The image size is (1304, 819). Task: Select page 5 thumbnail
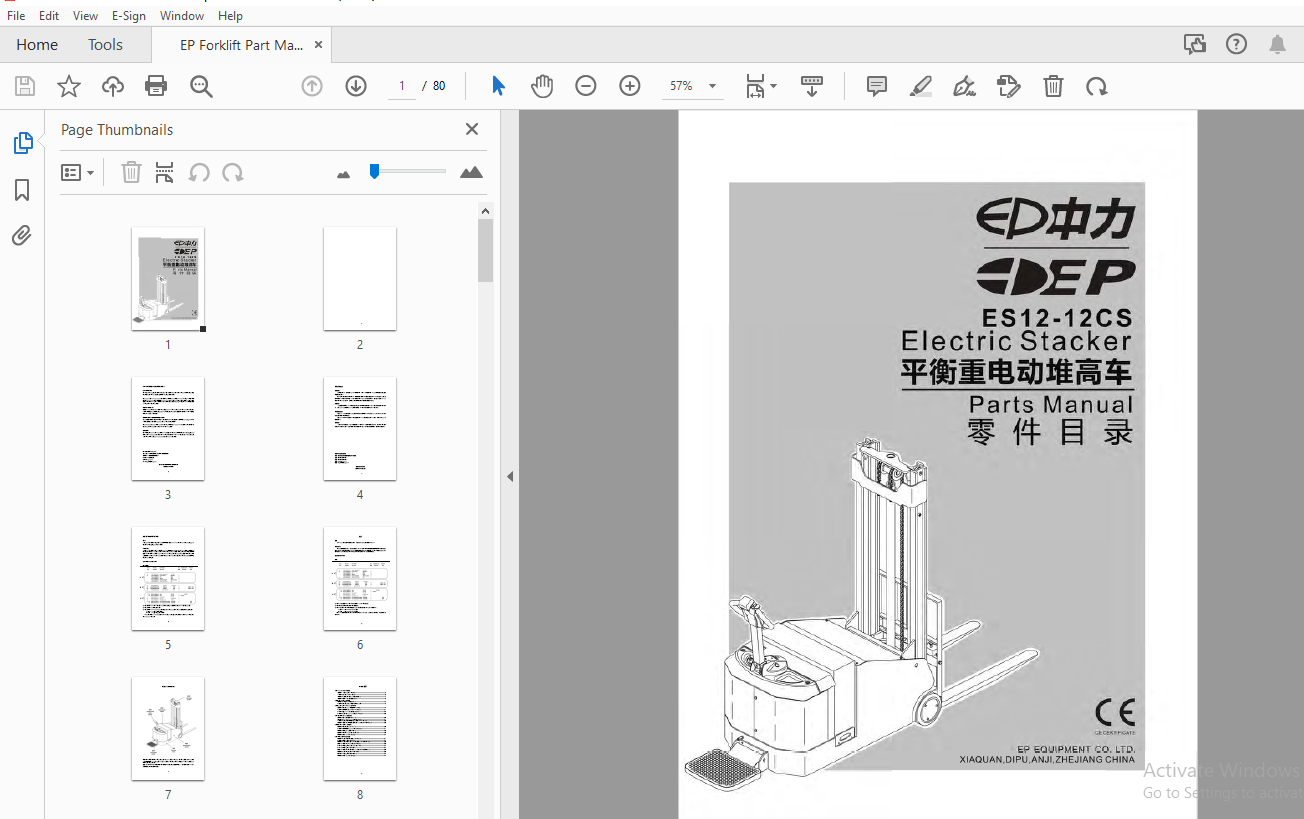168,579
